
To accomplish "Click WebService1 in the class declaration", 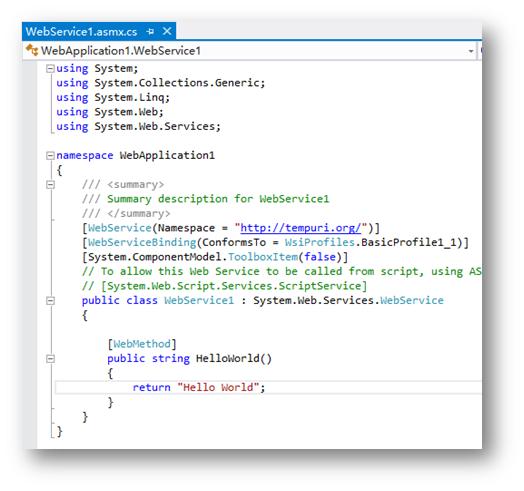I will [199, 300].
